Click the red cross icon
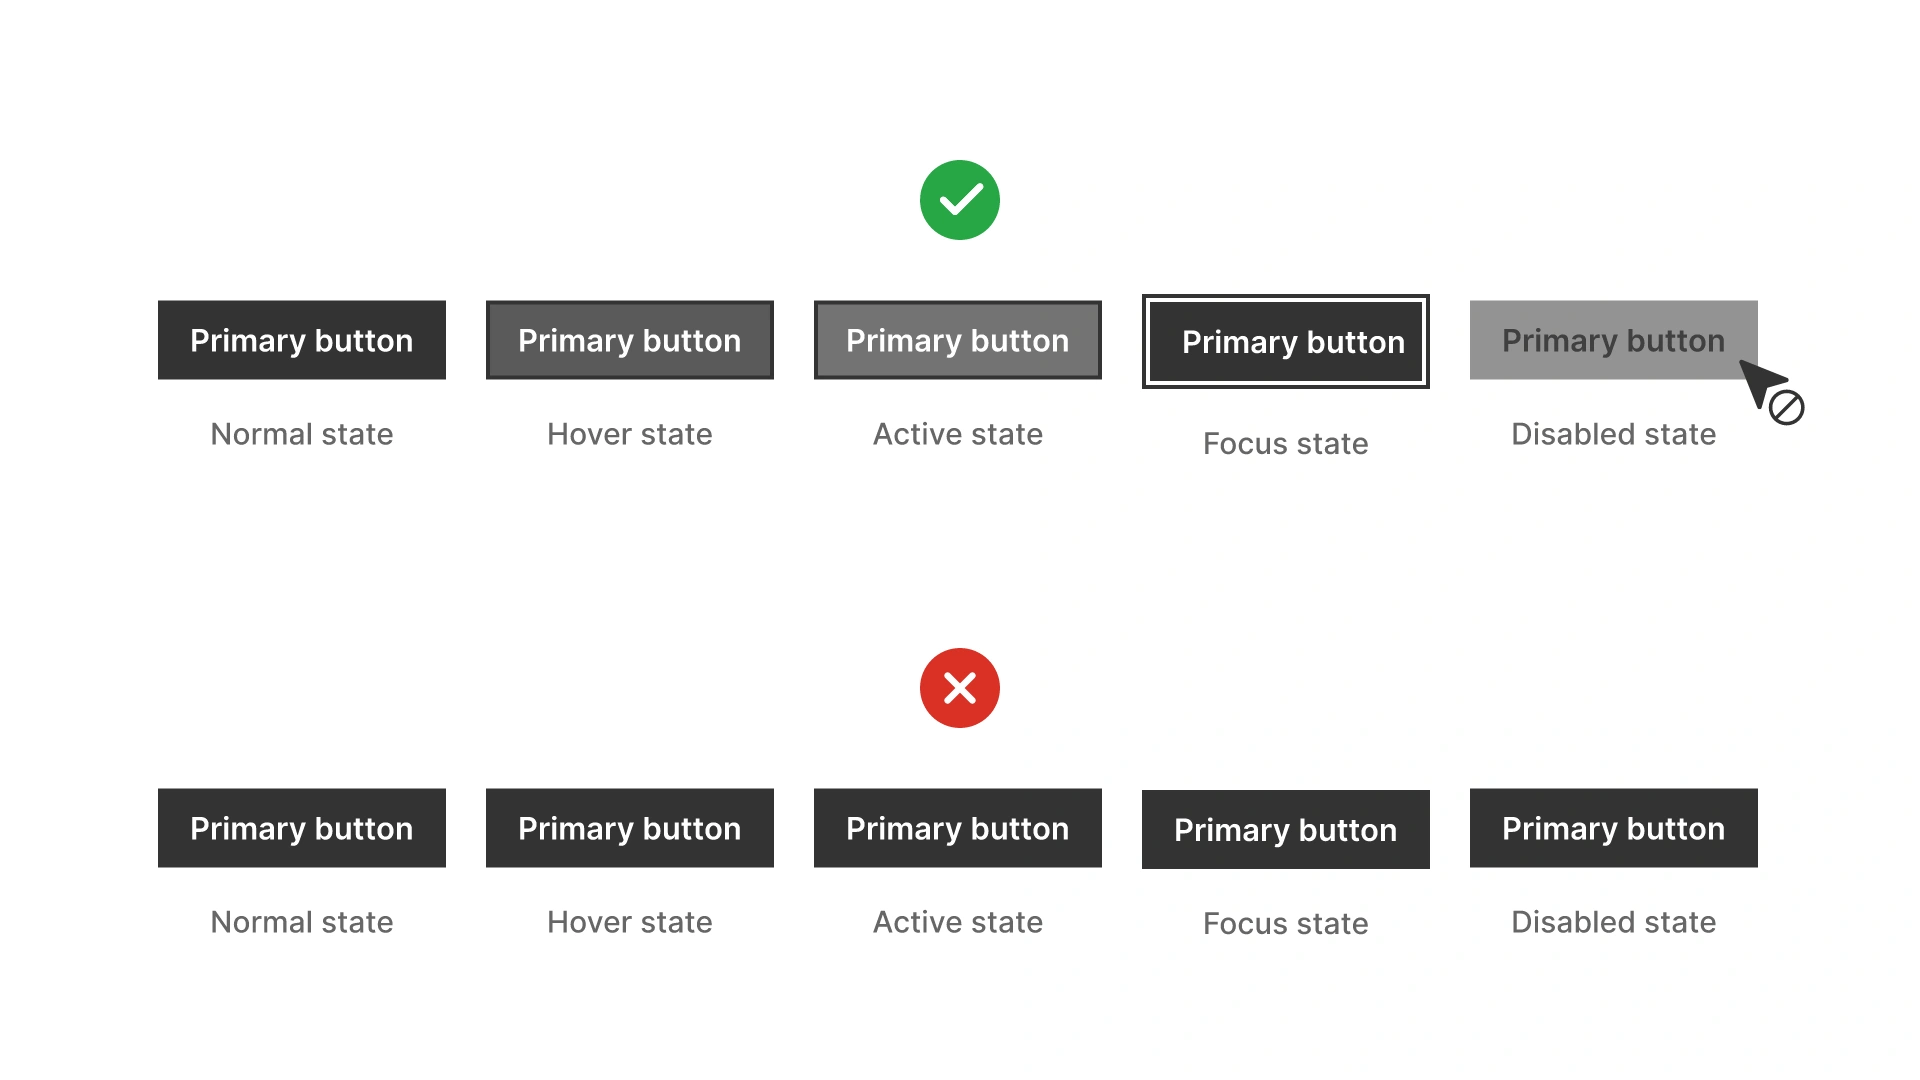1920x1080 pixels. click(x=959, y=687)
